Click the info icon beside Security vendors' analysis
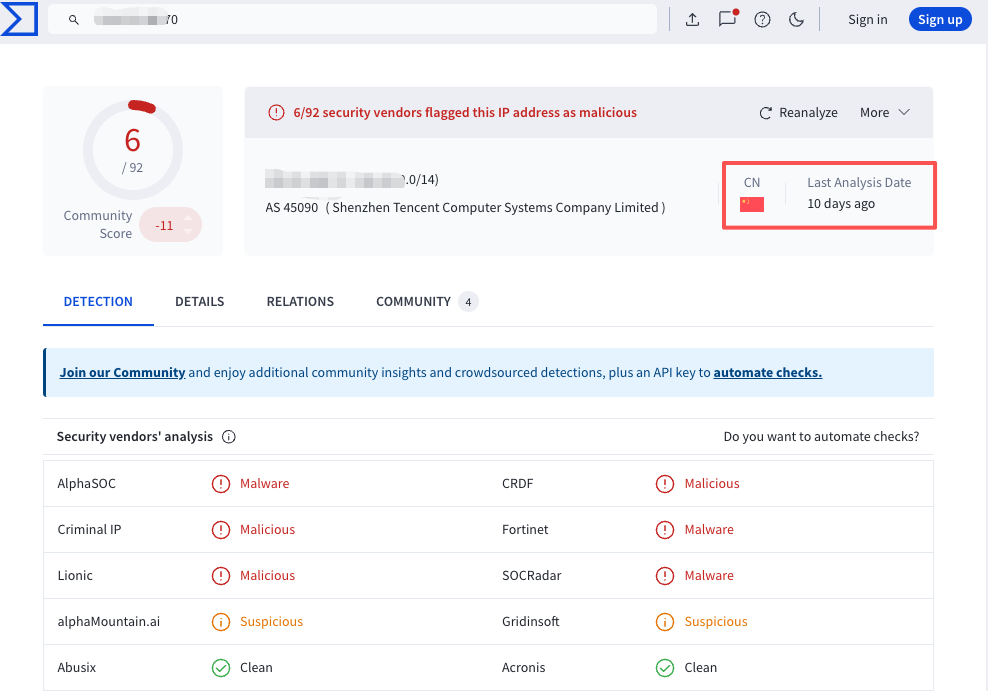The image size is (988, 691). (229, 437)
